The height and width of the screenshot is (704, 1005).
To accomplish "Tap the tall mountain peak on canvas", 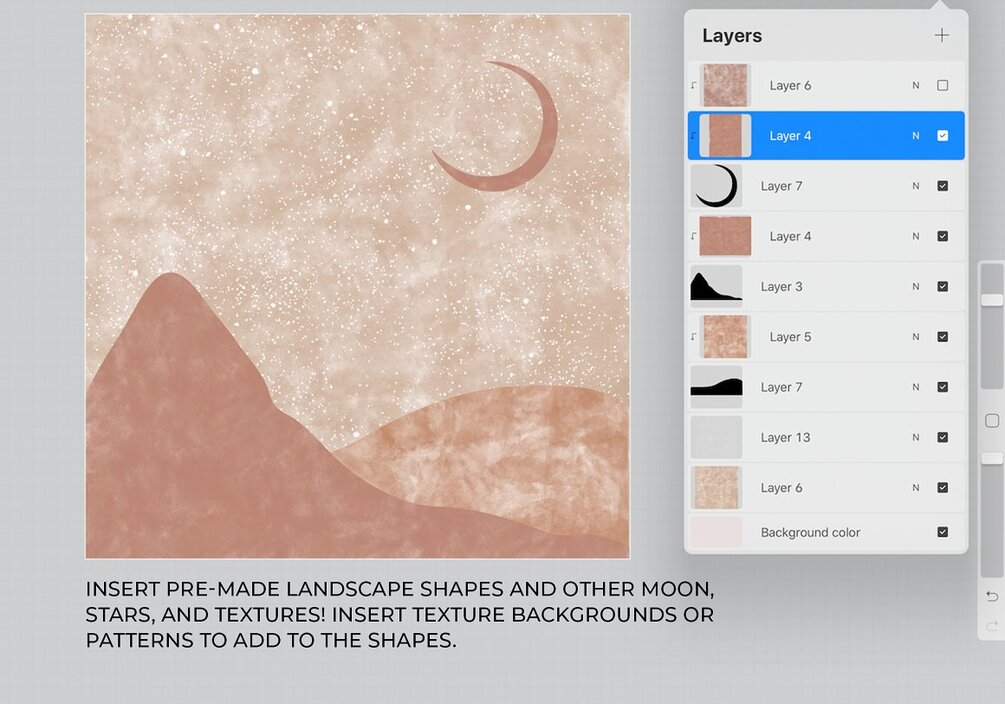I will (172, 301).
